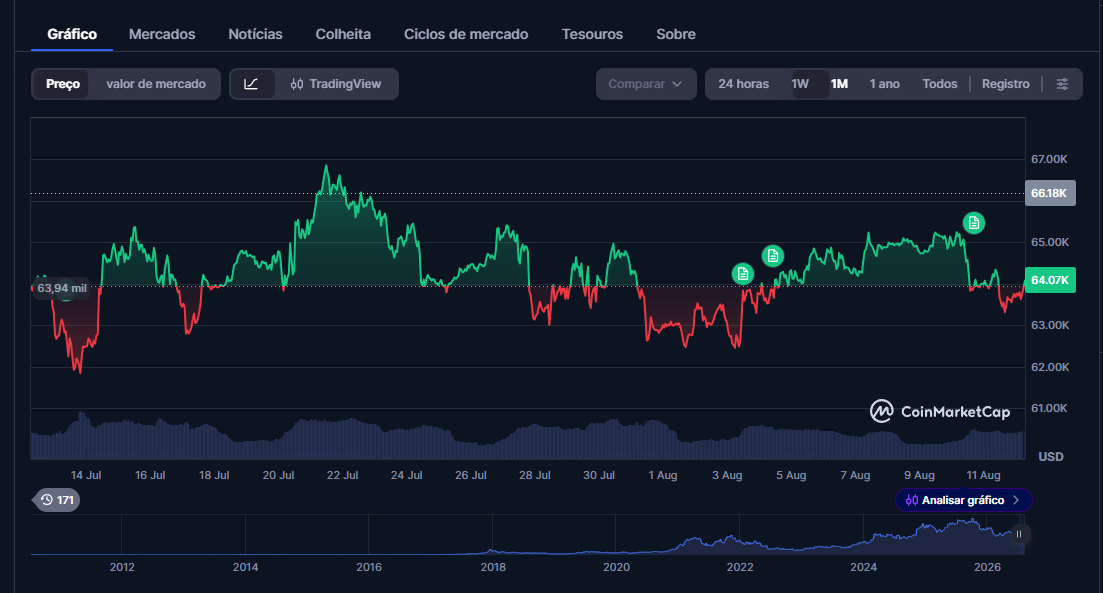Screen dimensions: 1103x593
Task: Set chart range to 1 ano
Action: 884,84
